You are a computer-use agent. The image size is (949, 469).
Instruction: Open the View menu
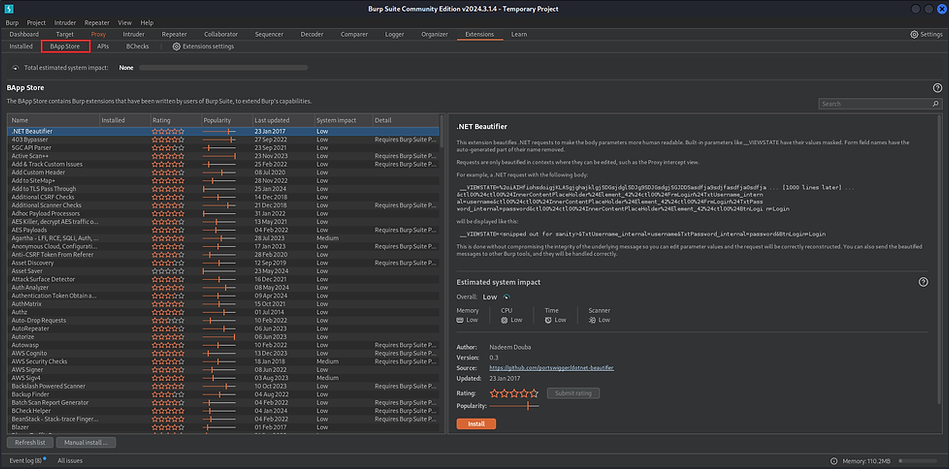tap(125, 22)
